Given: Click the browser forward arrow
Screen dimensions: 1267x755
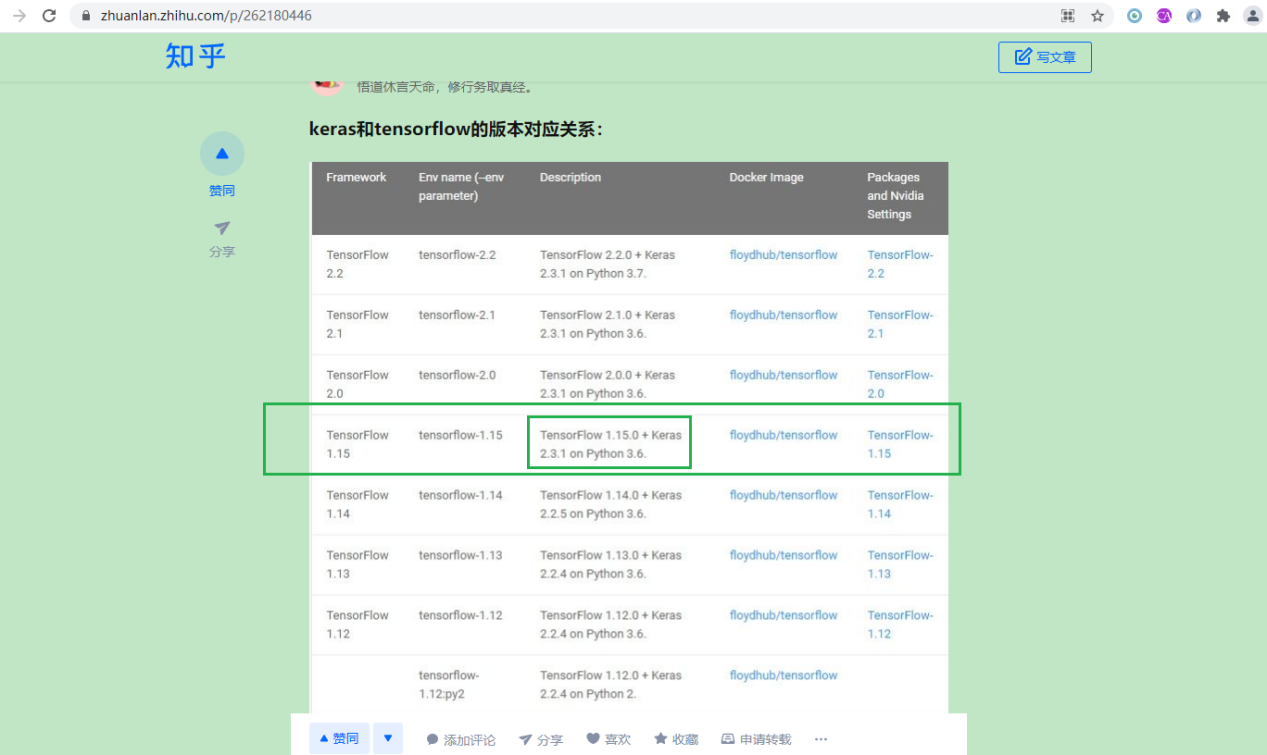Looking at the screenshot, I should 19,16.
